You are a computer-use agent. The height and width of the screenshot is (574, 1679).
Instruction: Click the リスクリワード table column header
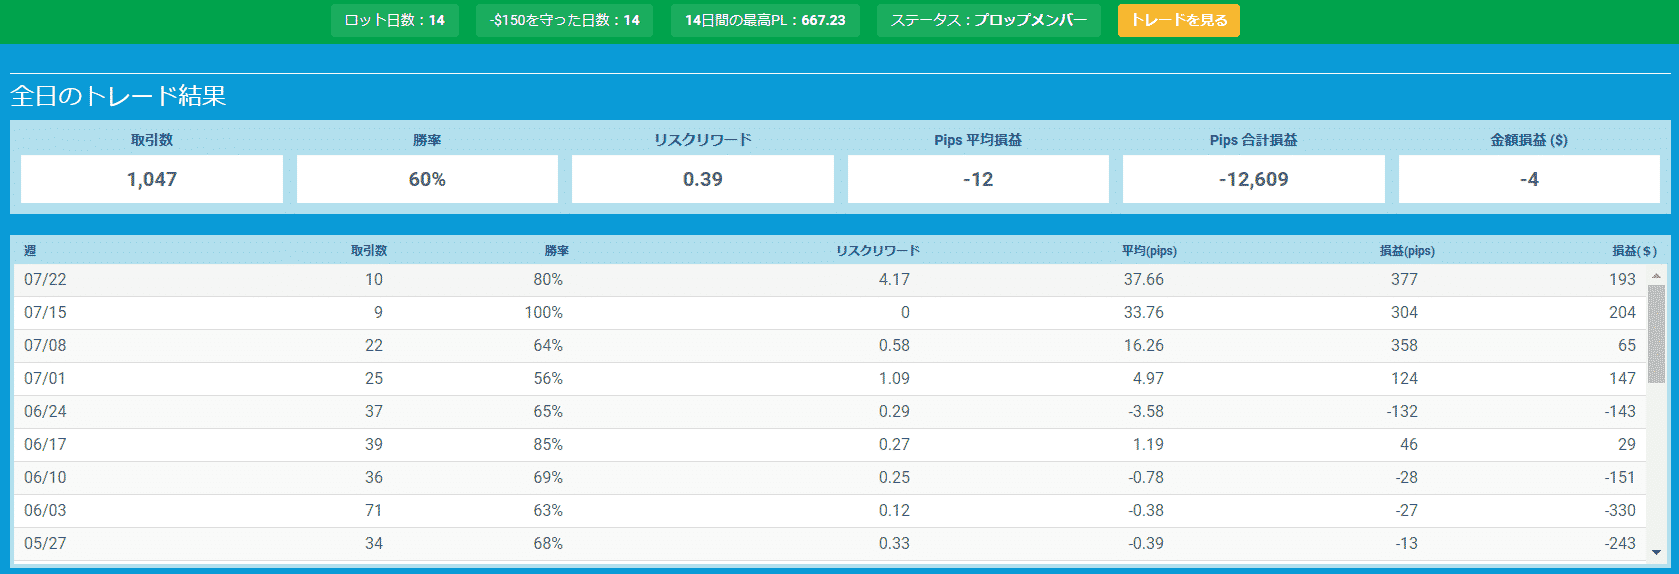877,250
